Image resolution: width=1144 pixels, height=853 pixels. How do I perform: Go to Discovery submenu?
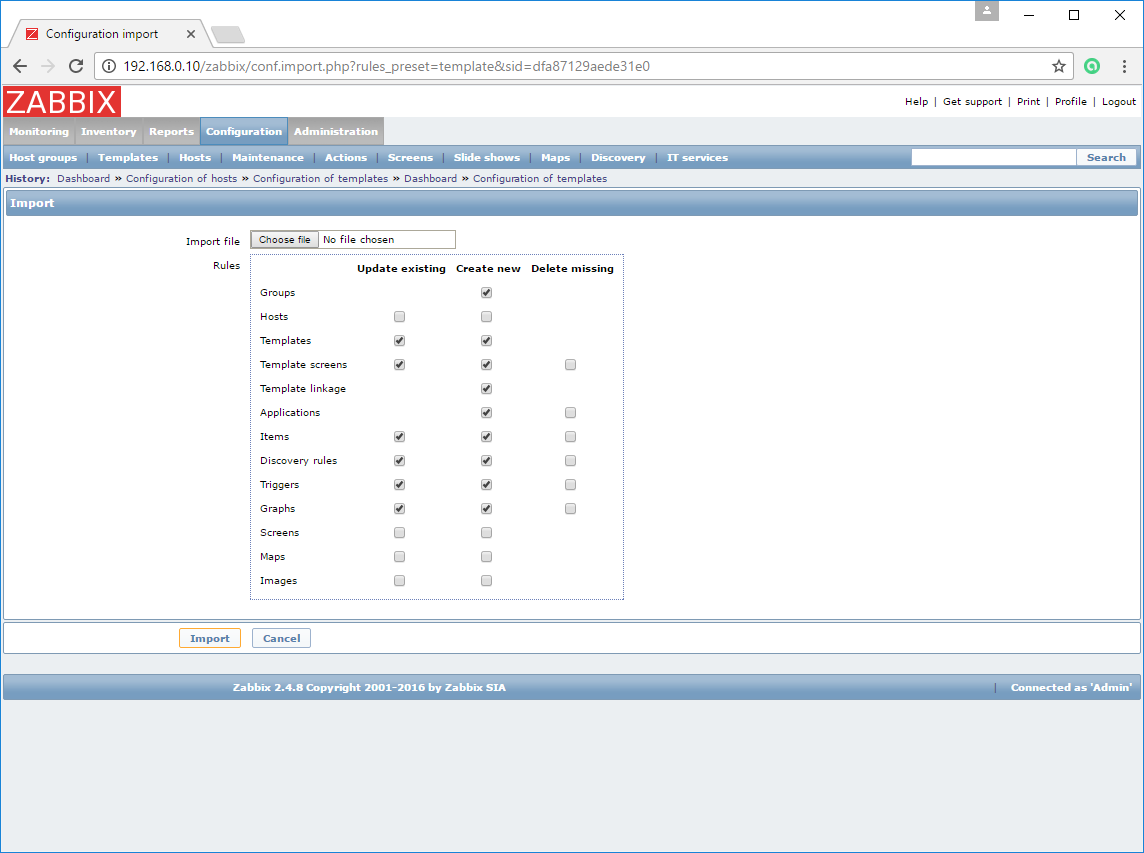coord(618,158)
